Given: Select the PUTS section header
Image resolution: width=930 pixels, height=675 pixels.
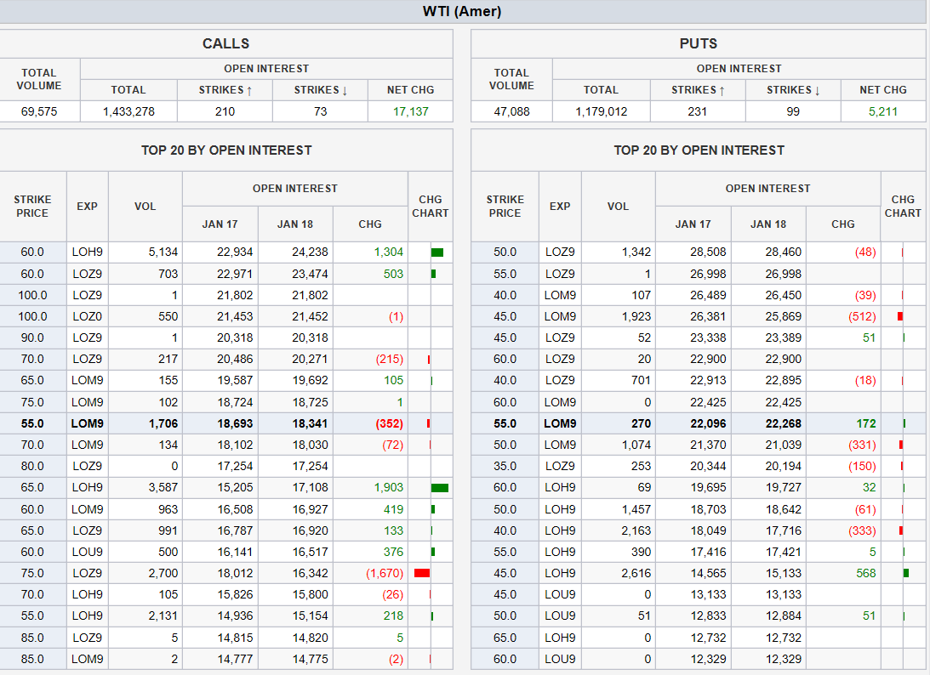Looking at the screenshot, I should 698,44.
